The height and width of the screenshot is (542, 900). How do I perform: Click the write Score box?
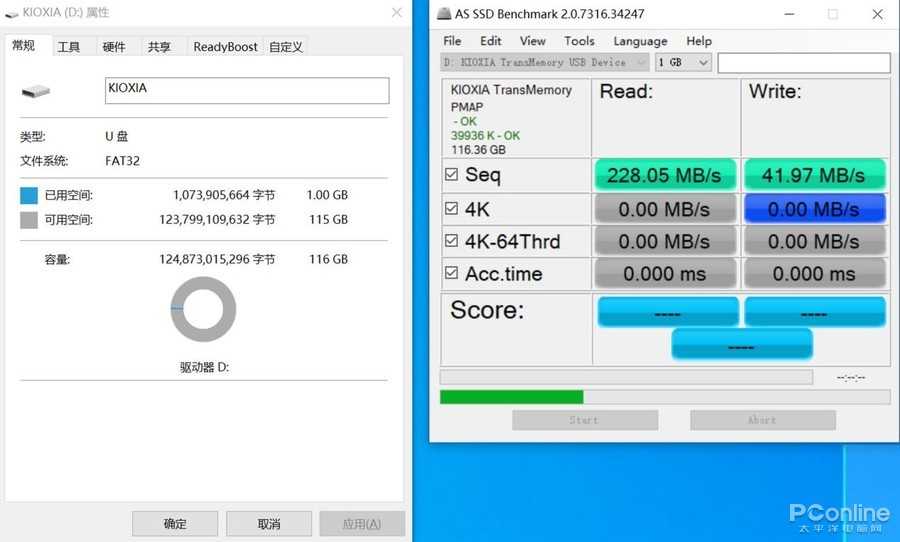814,312
